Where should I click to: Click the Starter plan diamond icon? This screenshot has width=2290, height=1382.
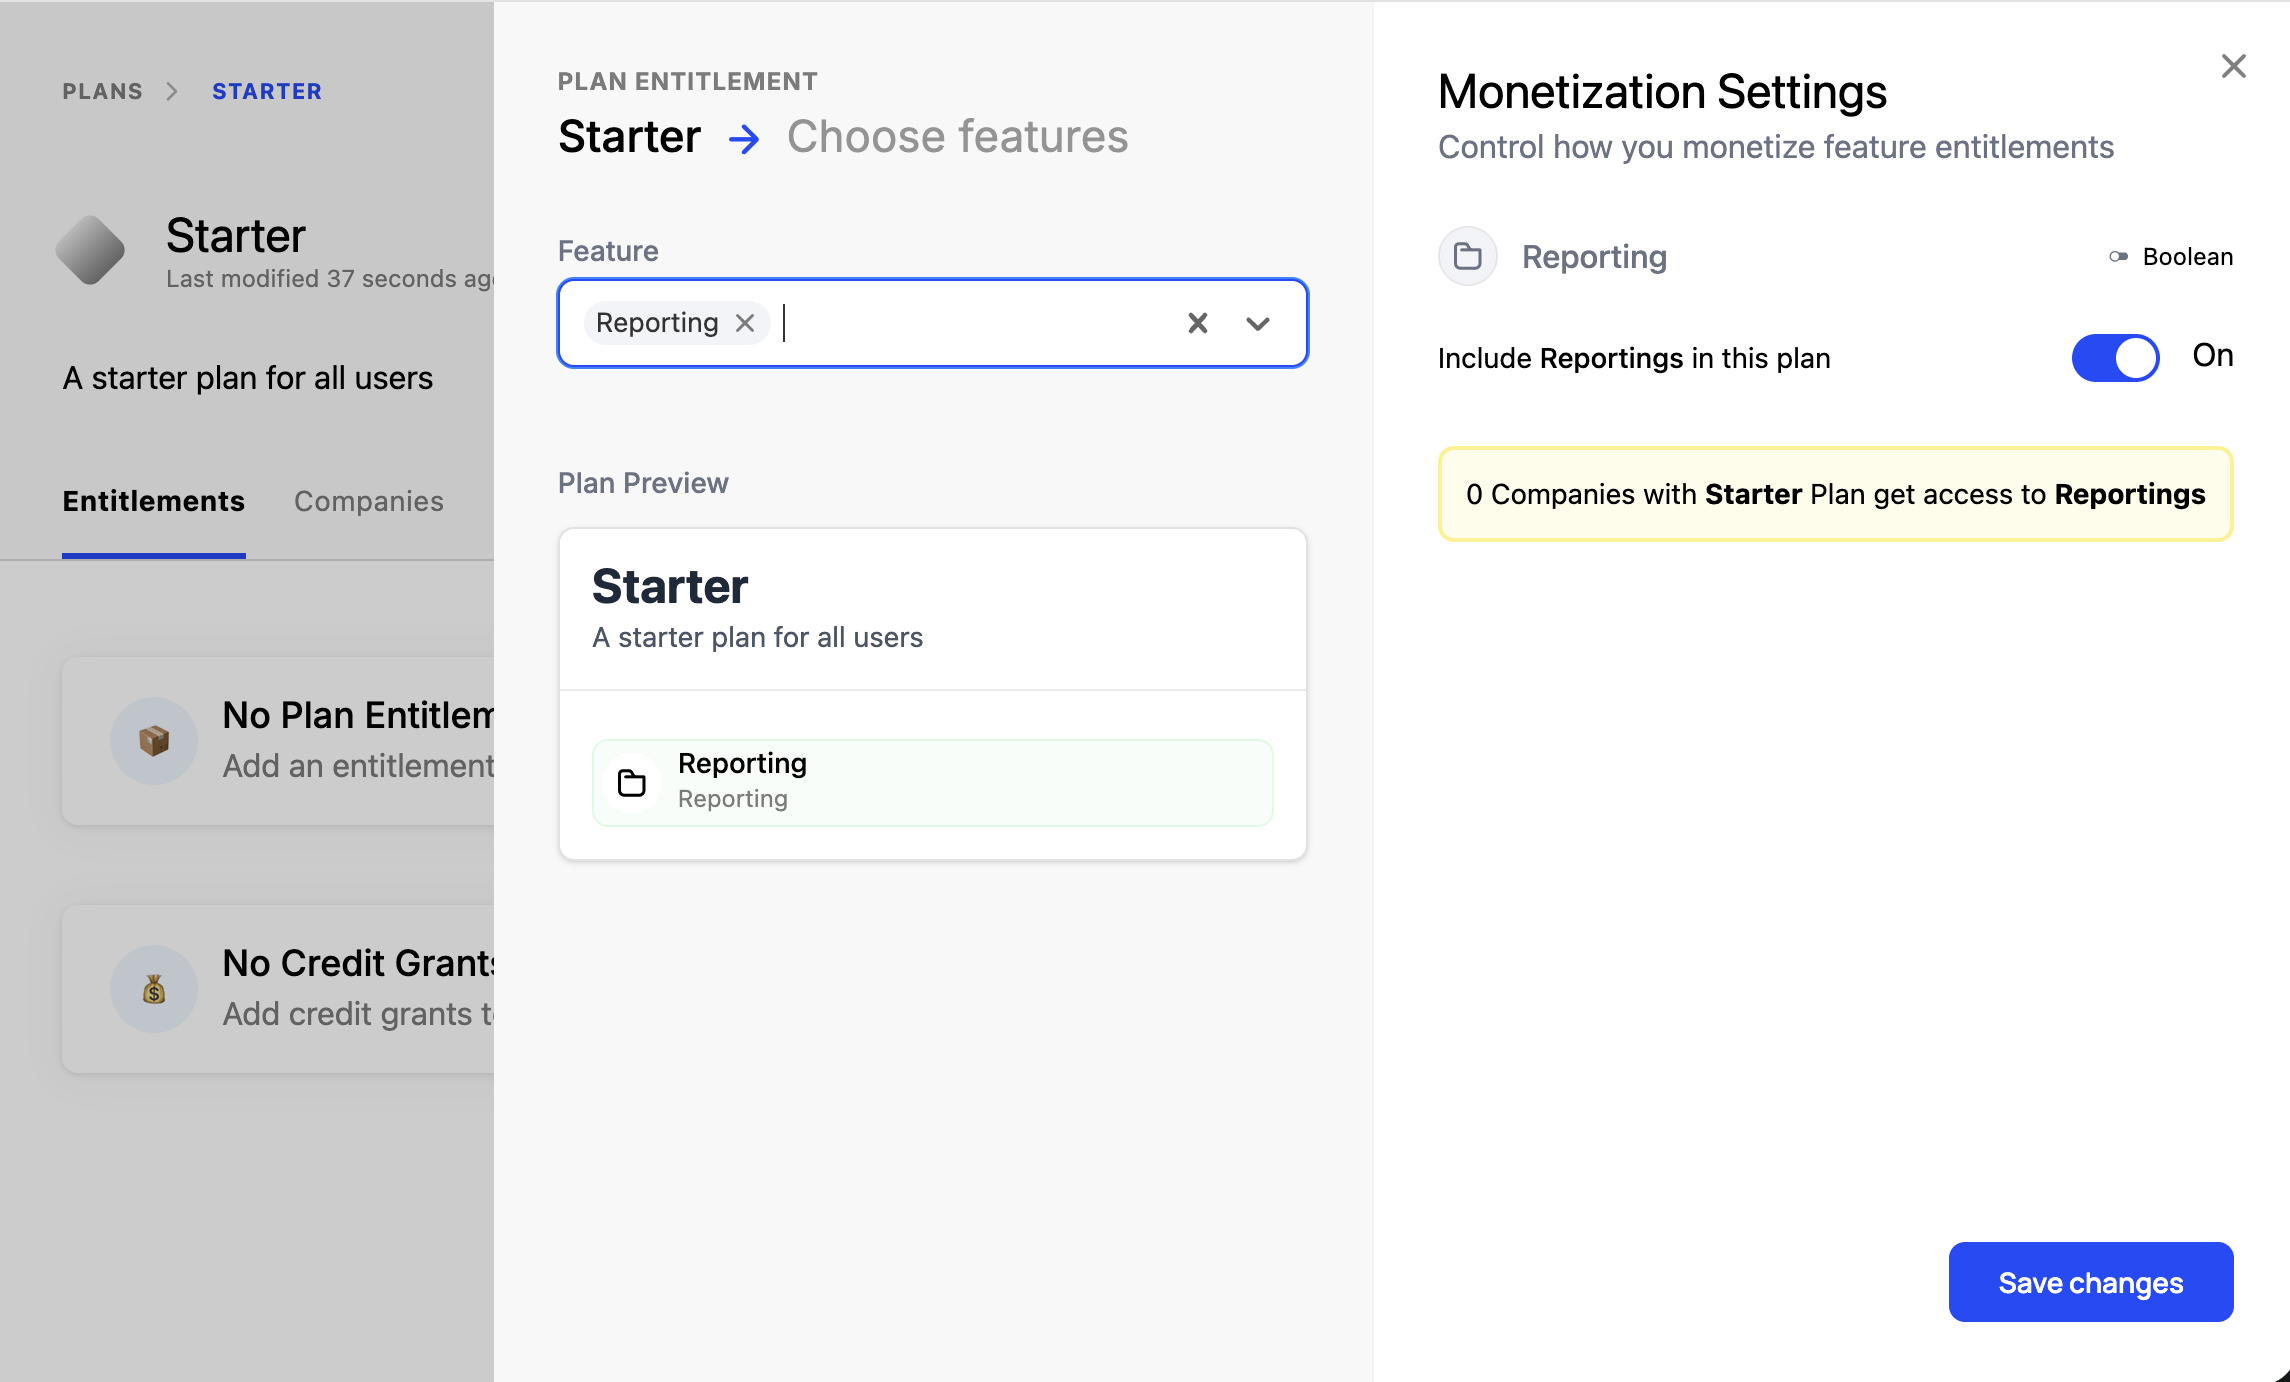[x=91, y=250]
